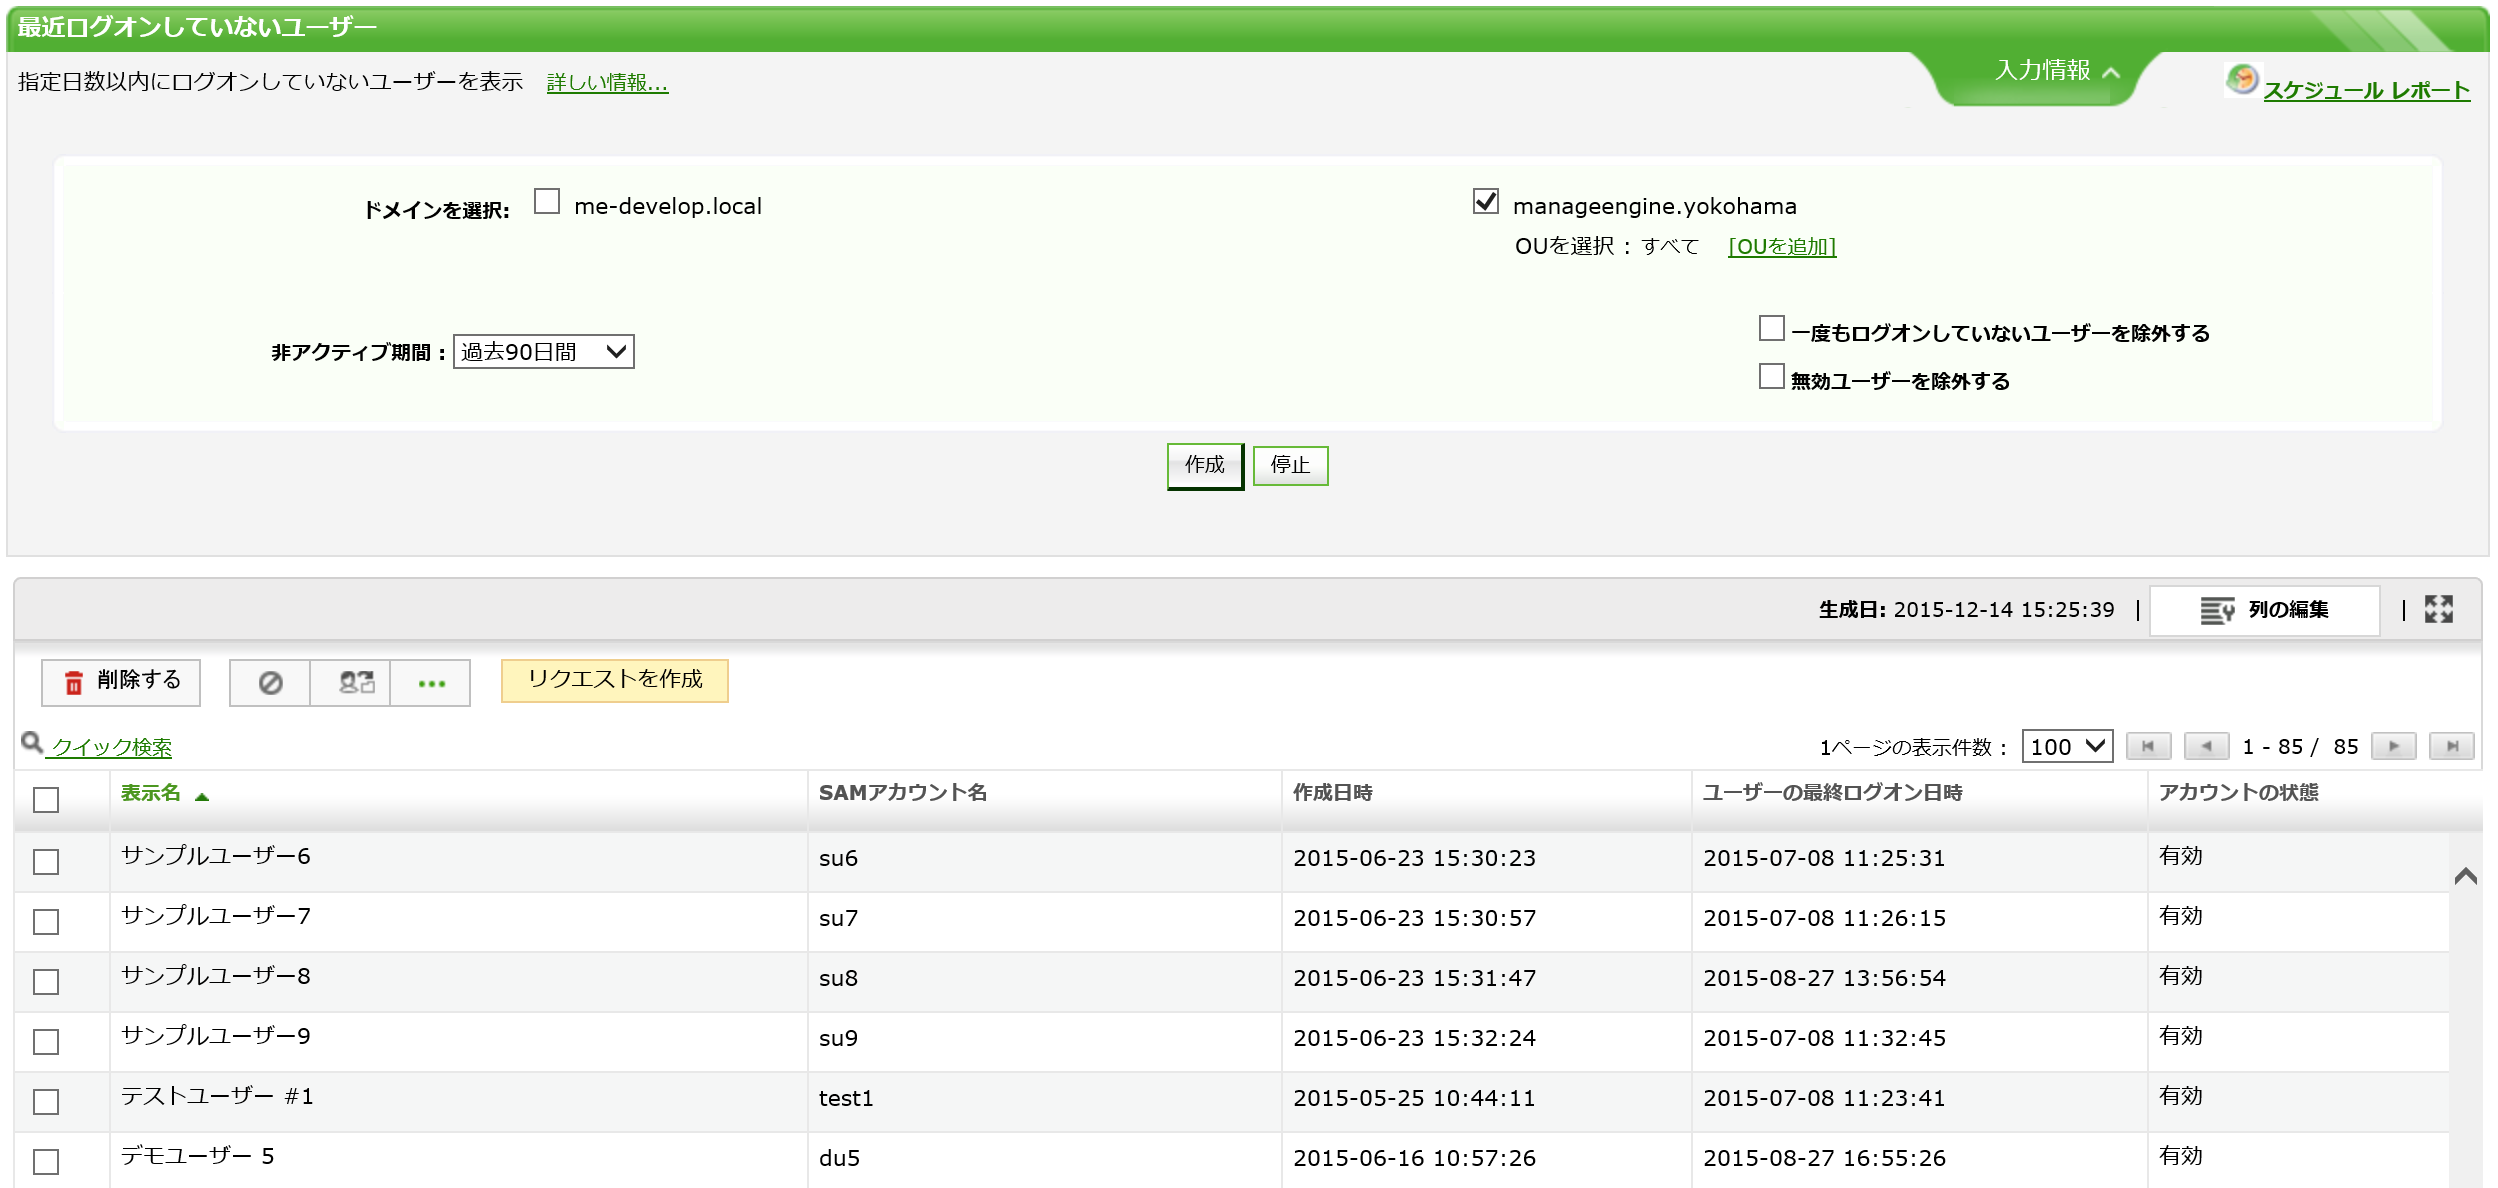
Task: Jump to the last results page
Action: click(2451, 746)
